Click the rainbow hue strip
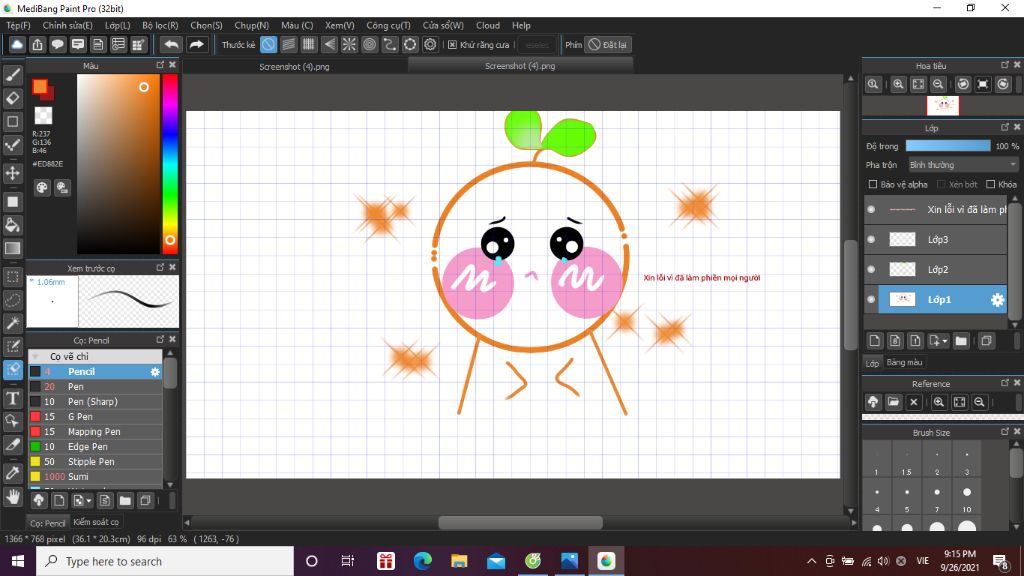Viewport: 1024px width, 576px height. coord(170,163)
